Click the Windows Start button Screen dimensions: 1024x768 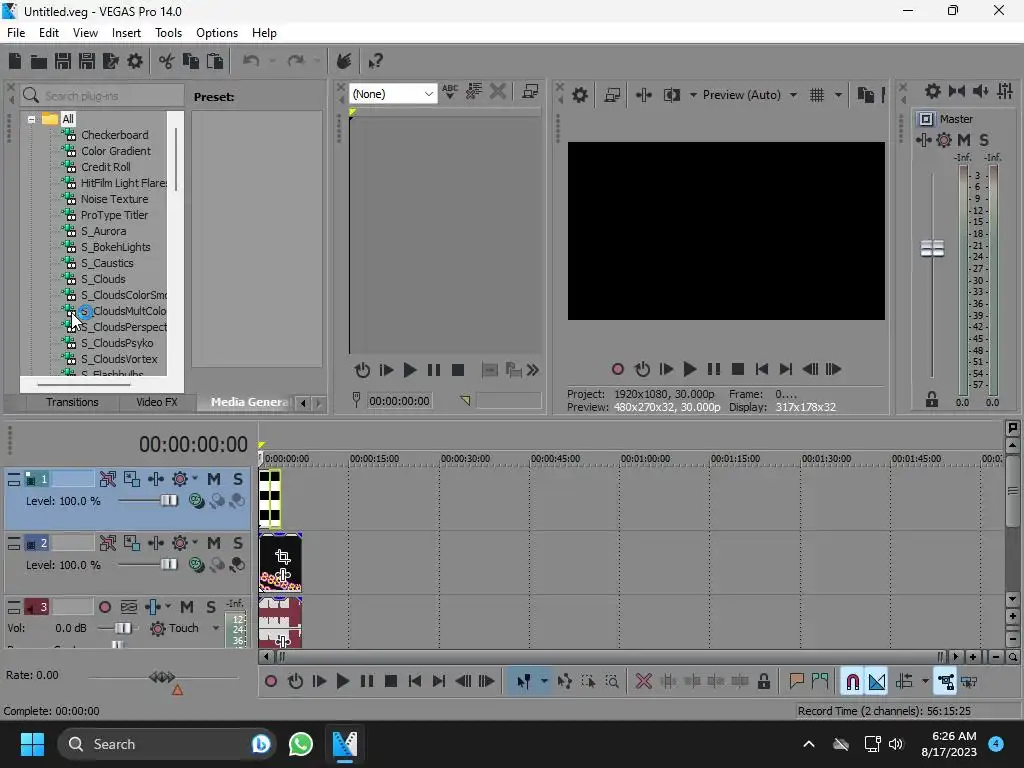click(x=33, y=744)
